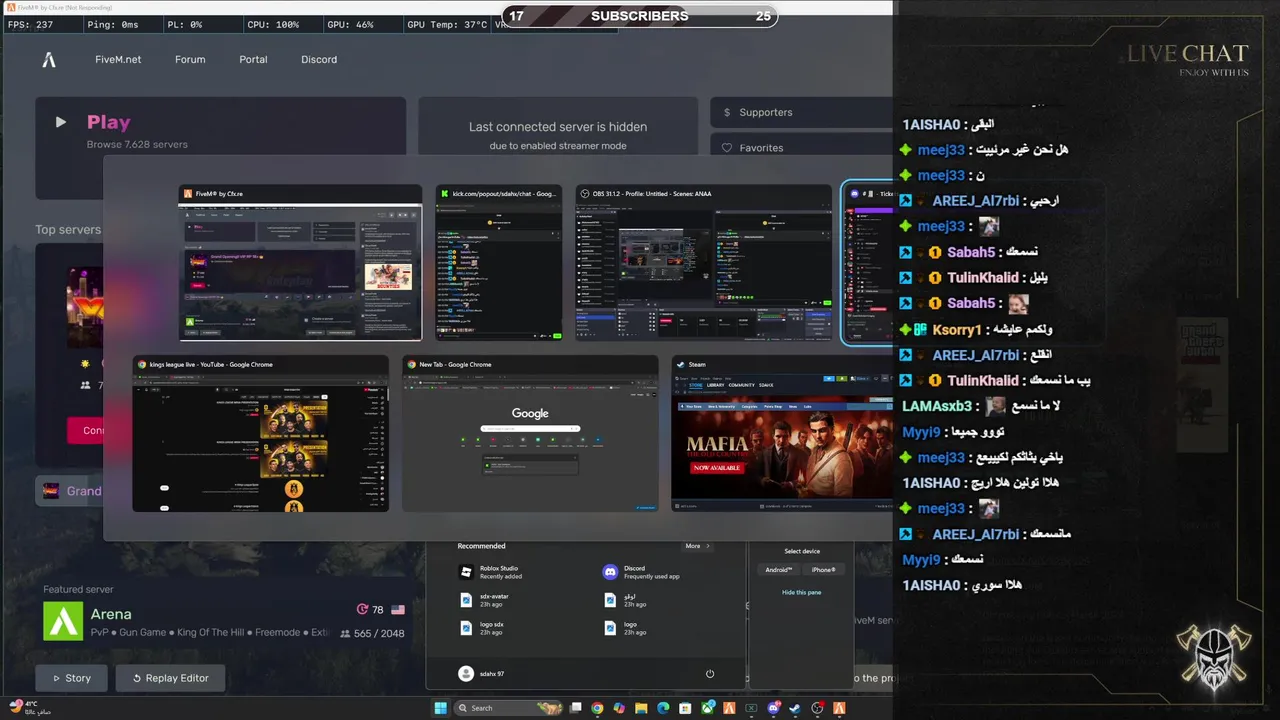
Task: Click the sdahx 97 user account
Action: (482, 674)
